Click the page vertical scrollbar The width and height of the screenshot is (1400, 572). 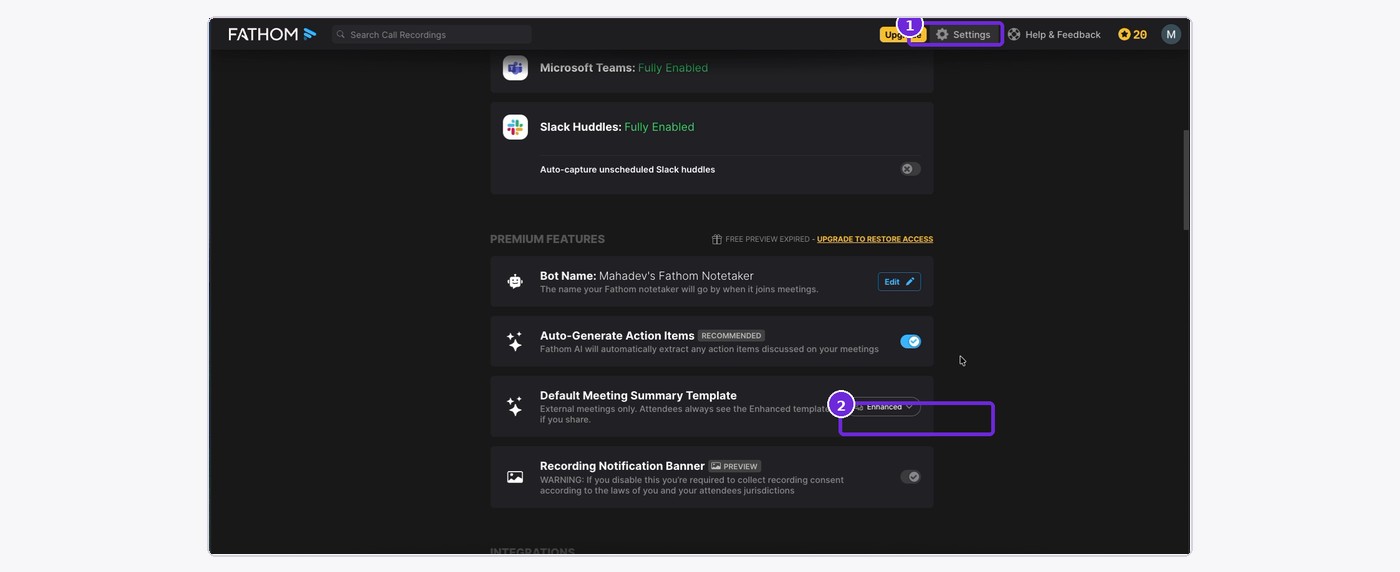(1187, 180)
